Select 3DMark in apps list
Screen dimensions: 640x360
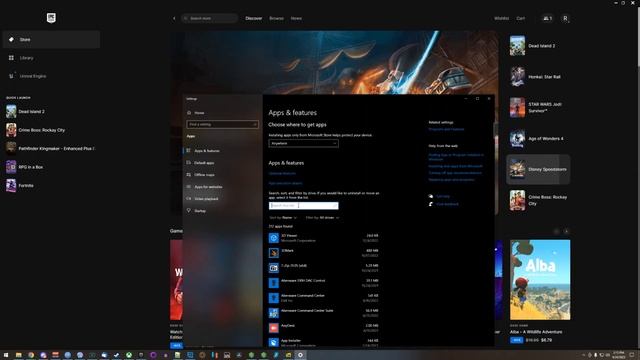tap(323, 253)
